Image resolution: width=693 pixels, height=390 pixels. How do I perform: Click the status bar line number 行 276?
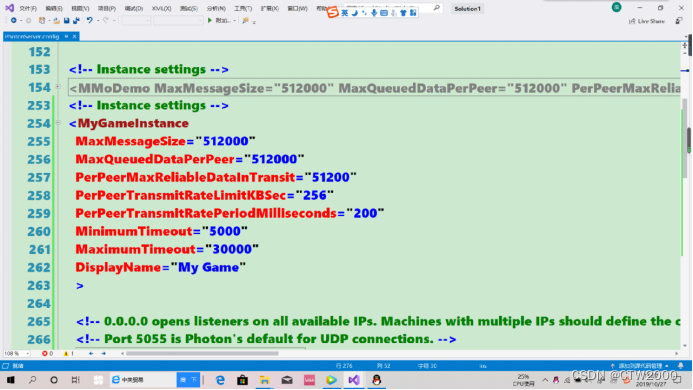pyautogui.click(x=344, y=366)
